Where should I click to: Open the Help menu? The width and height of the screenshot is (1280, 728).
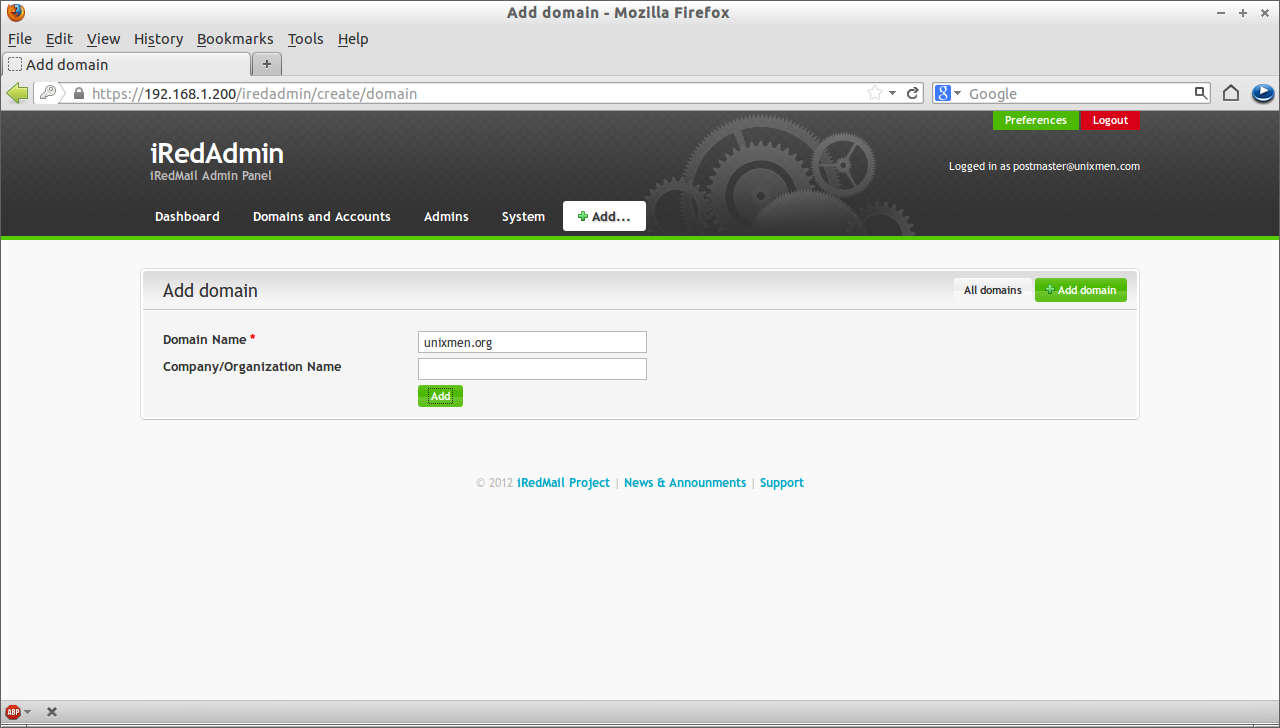353,39
